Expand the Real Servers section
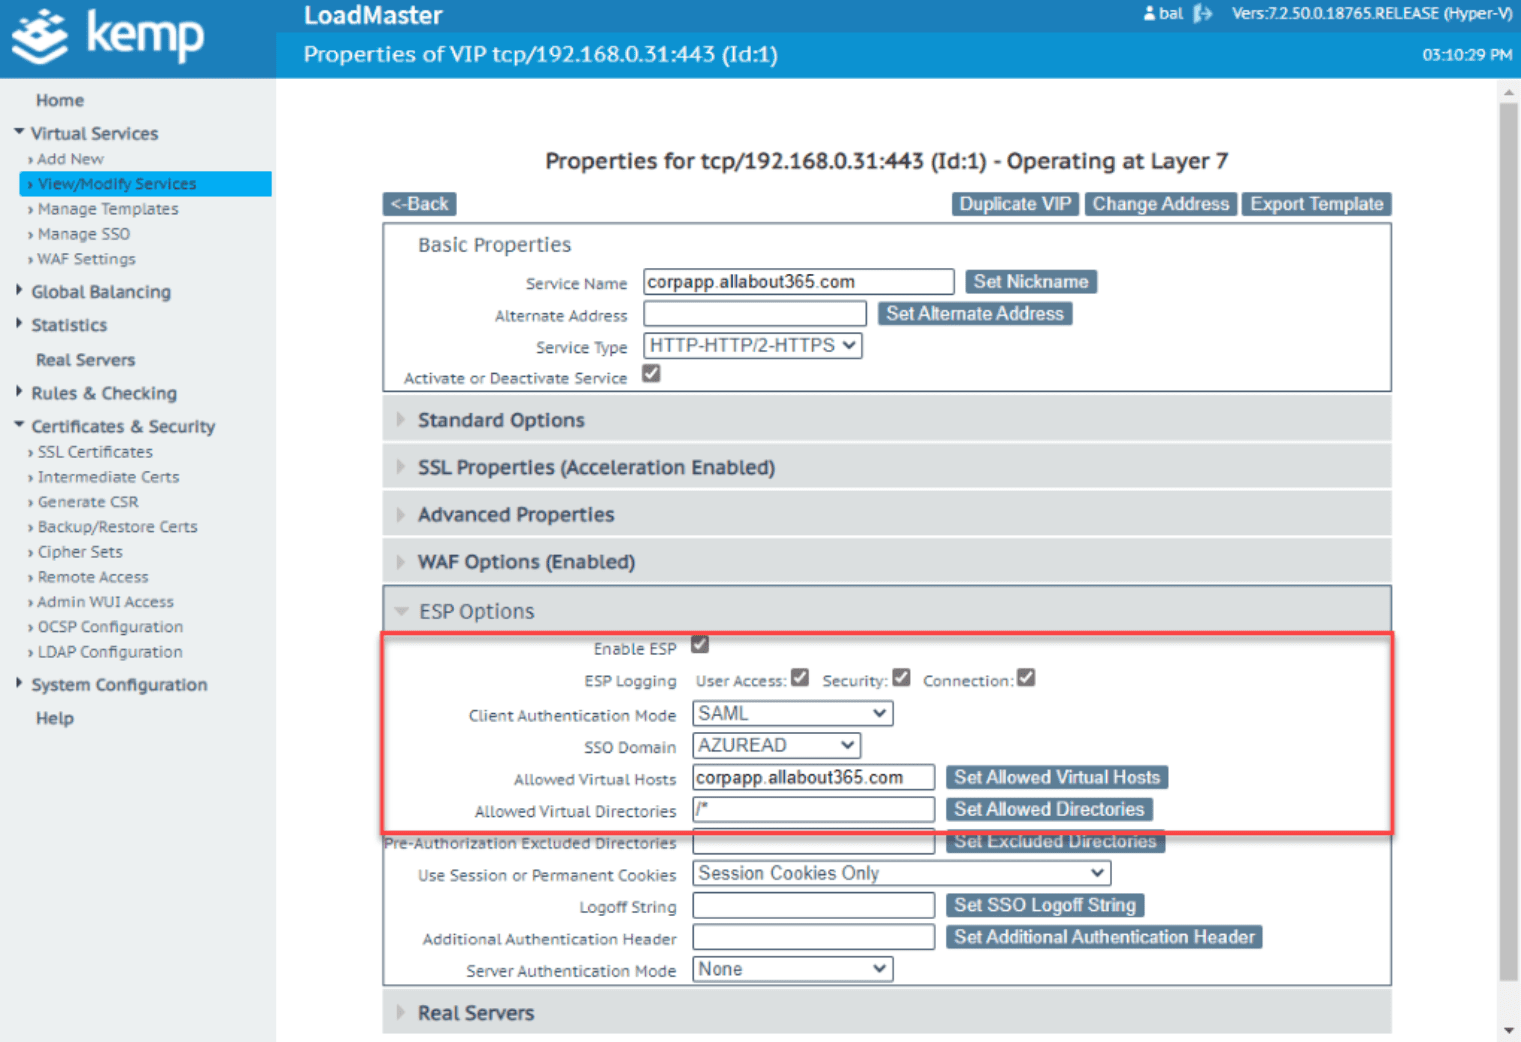1521x1042 pixels. (x=886, y=1013)
